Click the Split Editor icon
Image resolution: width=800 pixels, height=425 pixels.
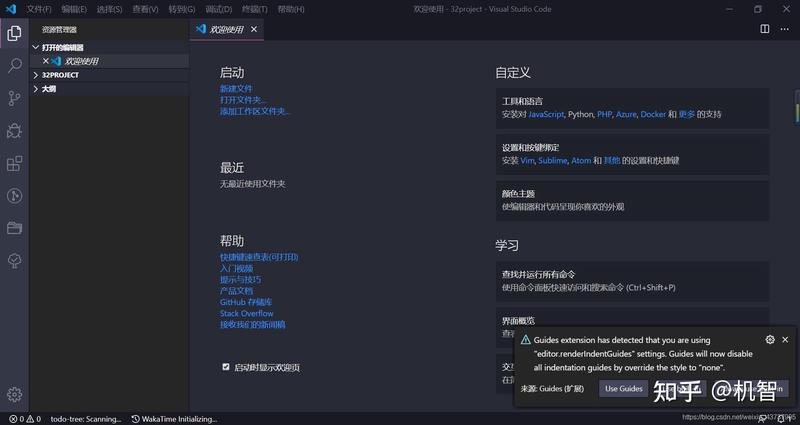(764, 29)
